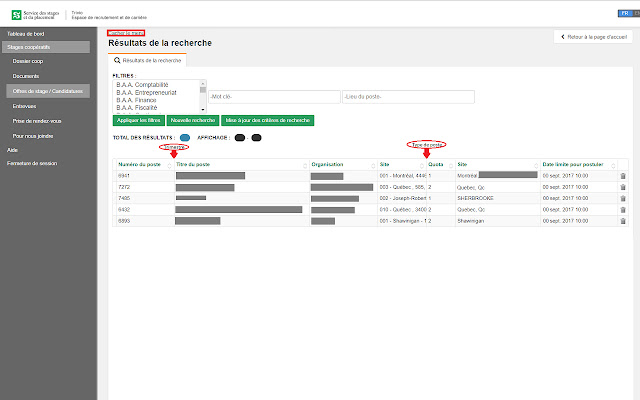Open Tableau de bord in the sidebar
Image resolution: width=640 pixels, height=400 pixels.
click(x=26, y=34)
